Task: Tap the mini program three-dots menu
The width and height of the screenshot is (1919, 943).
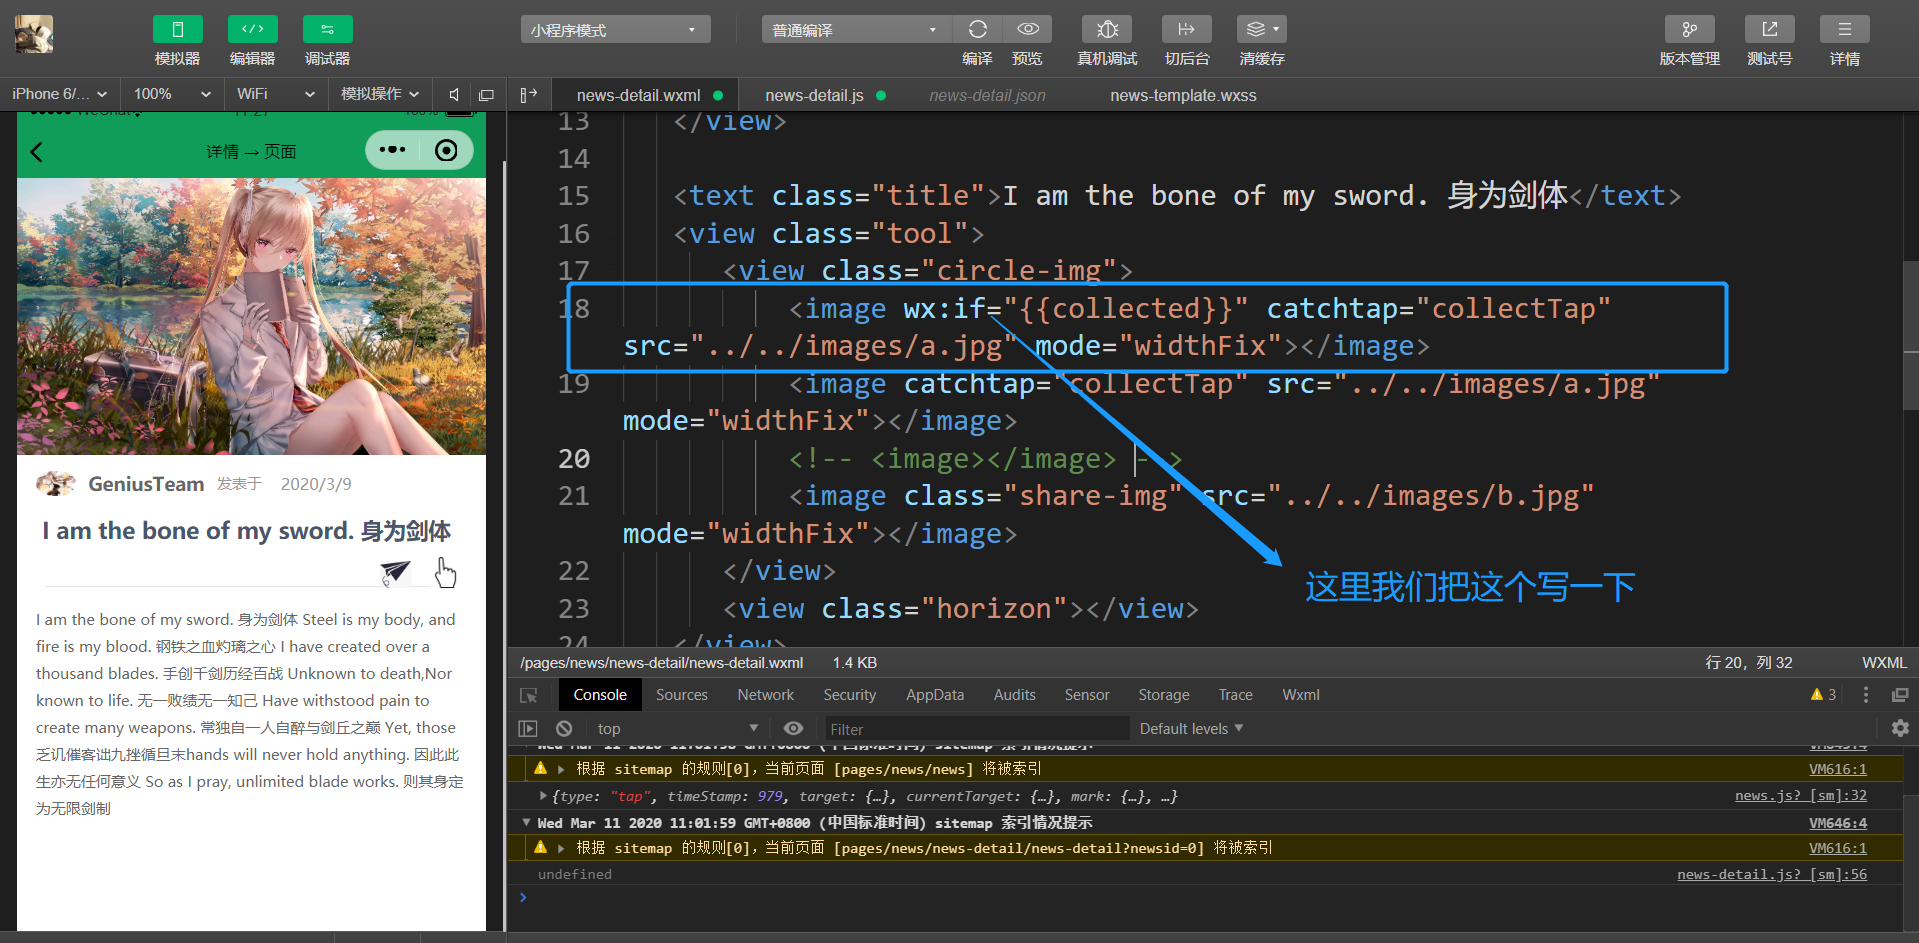Action: pyautogui.click(x=392, y=150)
